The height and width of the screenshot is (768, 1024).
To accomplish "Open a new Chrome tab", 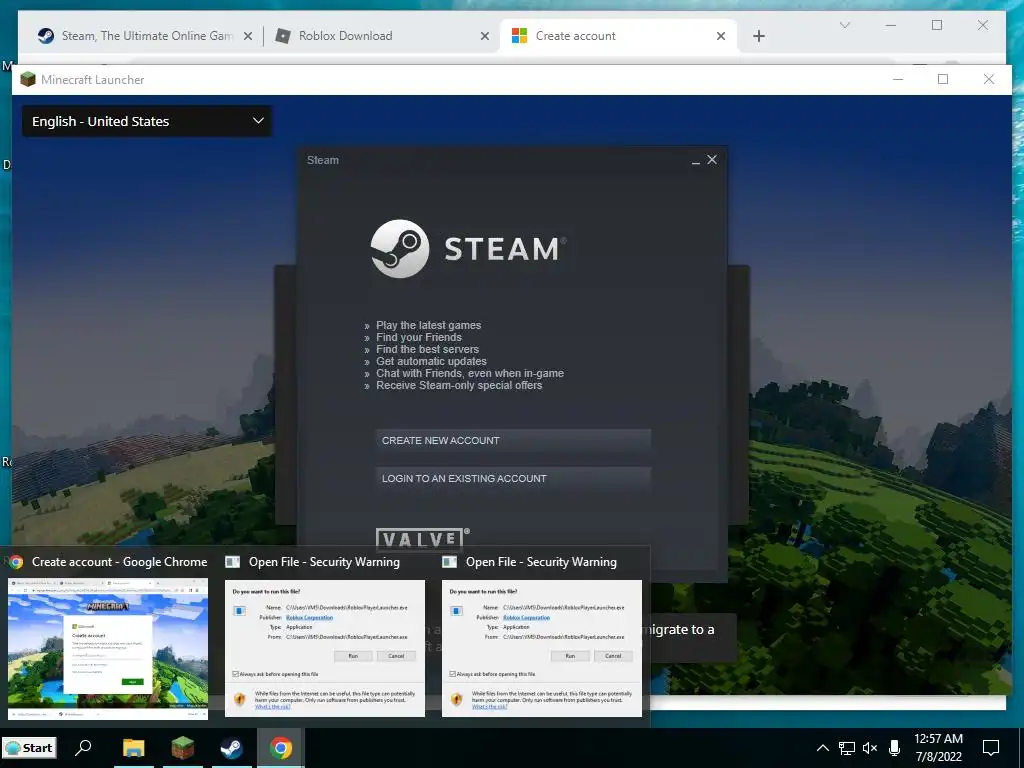I will 759,37.
